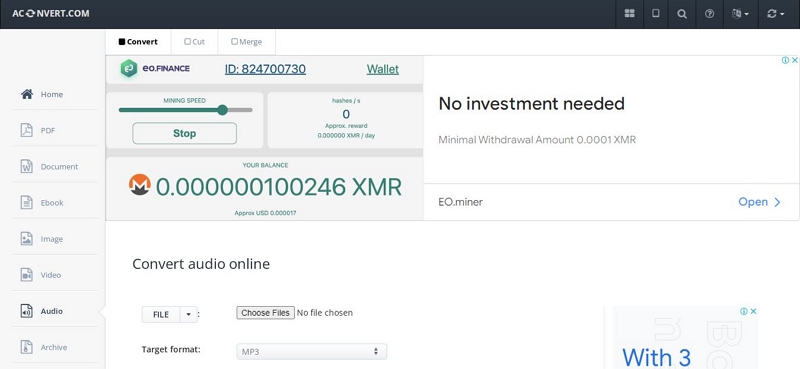
Task: Click the 'With 3' ad banner
Action: pos(685,338)
